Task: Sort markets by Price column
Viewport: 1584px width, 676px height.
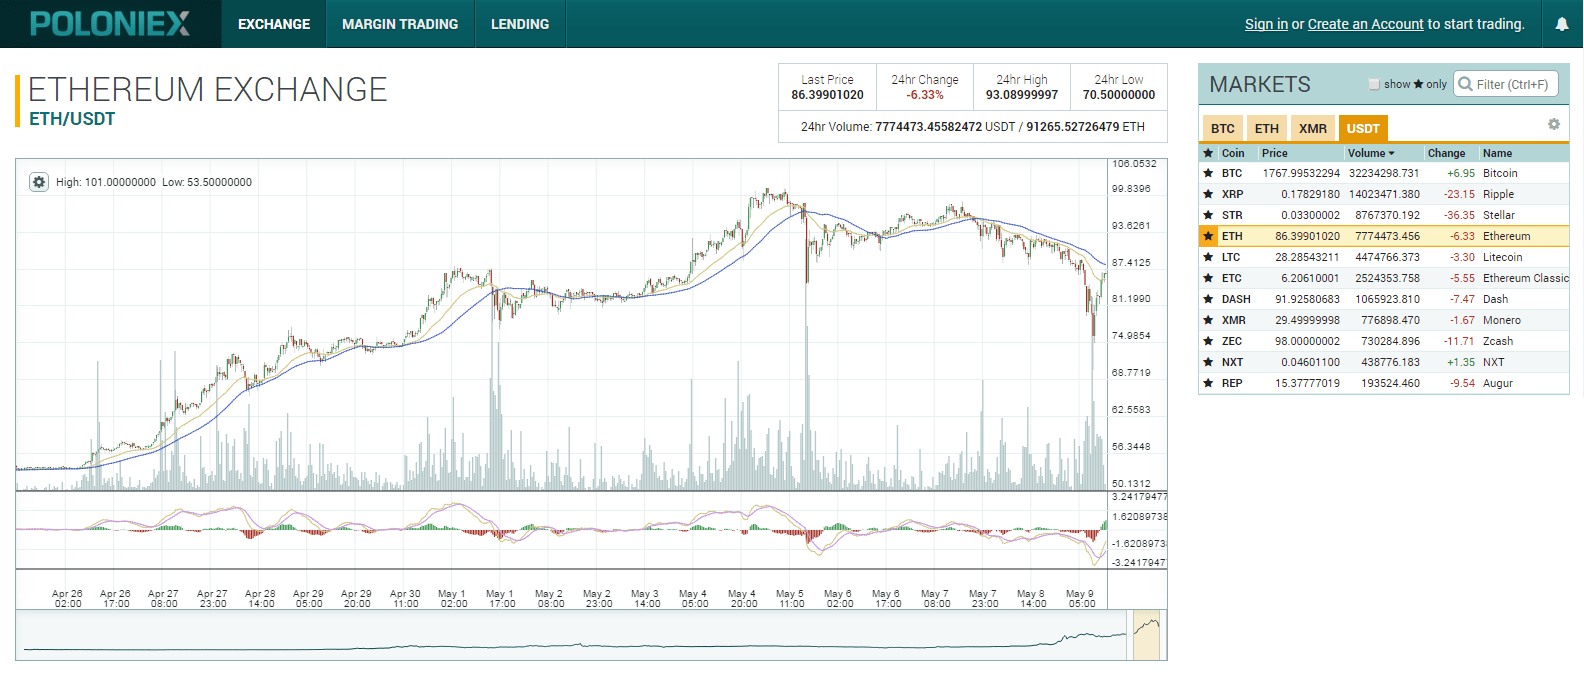Action: [x=1275, y=153]
